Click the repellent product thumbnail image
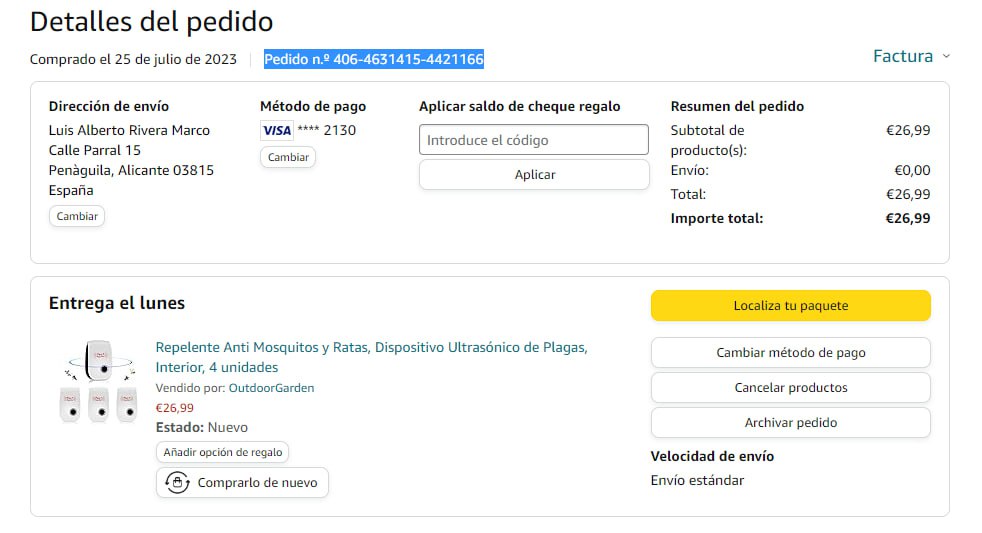The width and height of the screenshot is (982, 533). point(97,381)
